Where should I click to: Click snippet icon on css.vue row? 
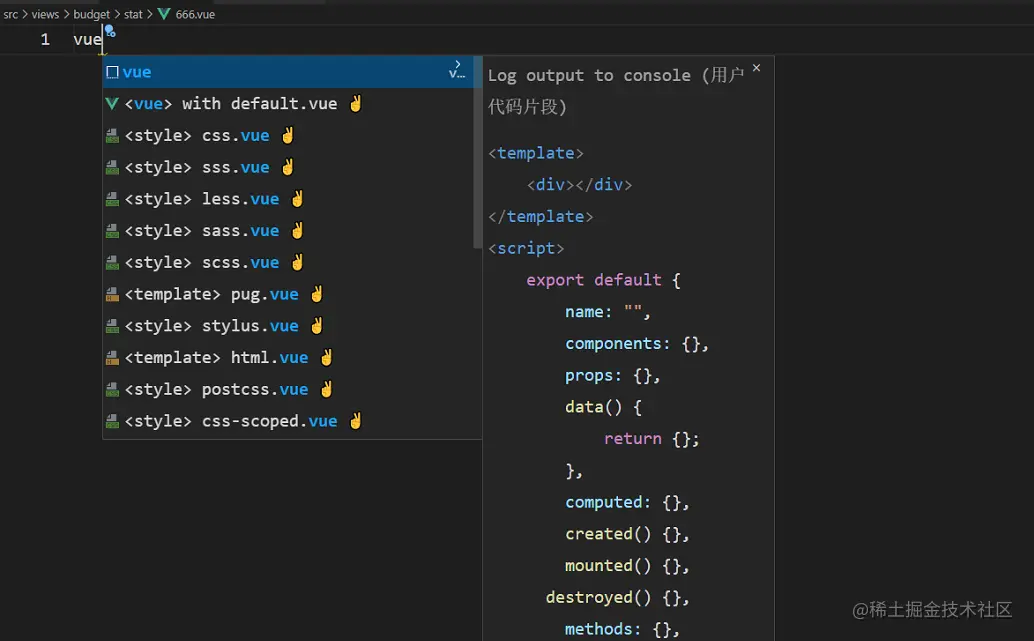pos(112,136)
